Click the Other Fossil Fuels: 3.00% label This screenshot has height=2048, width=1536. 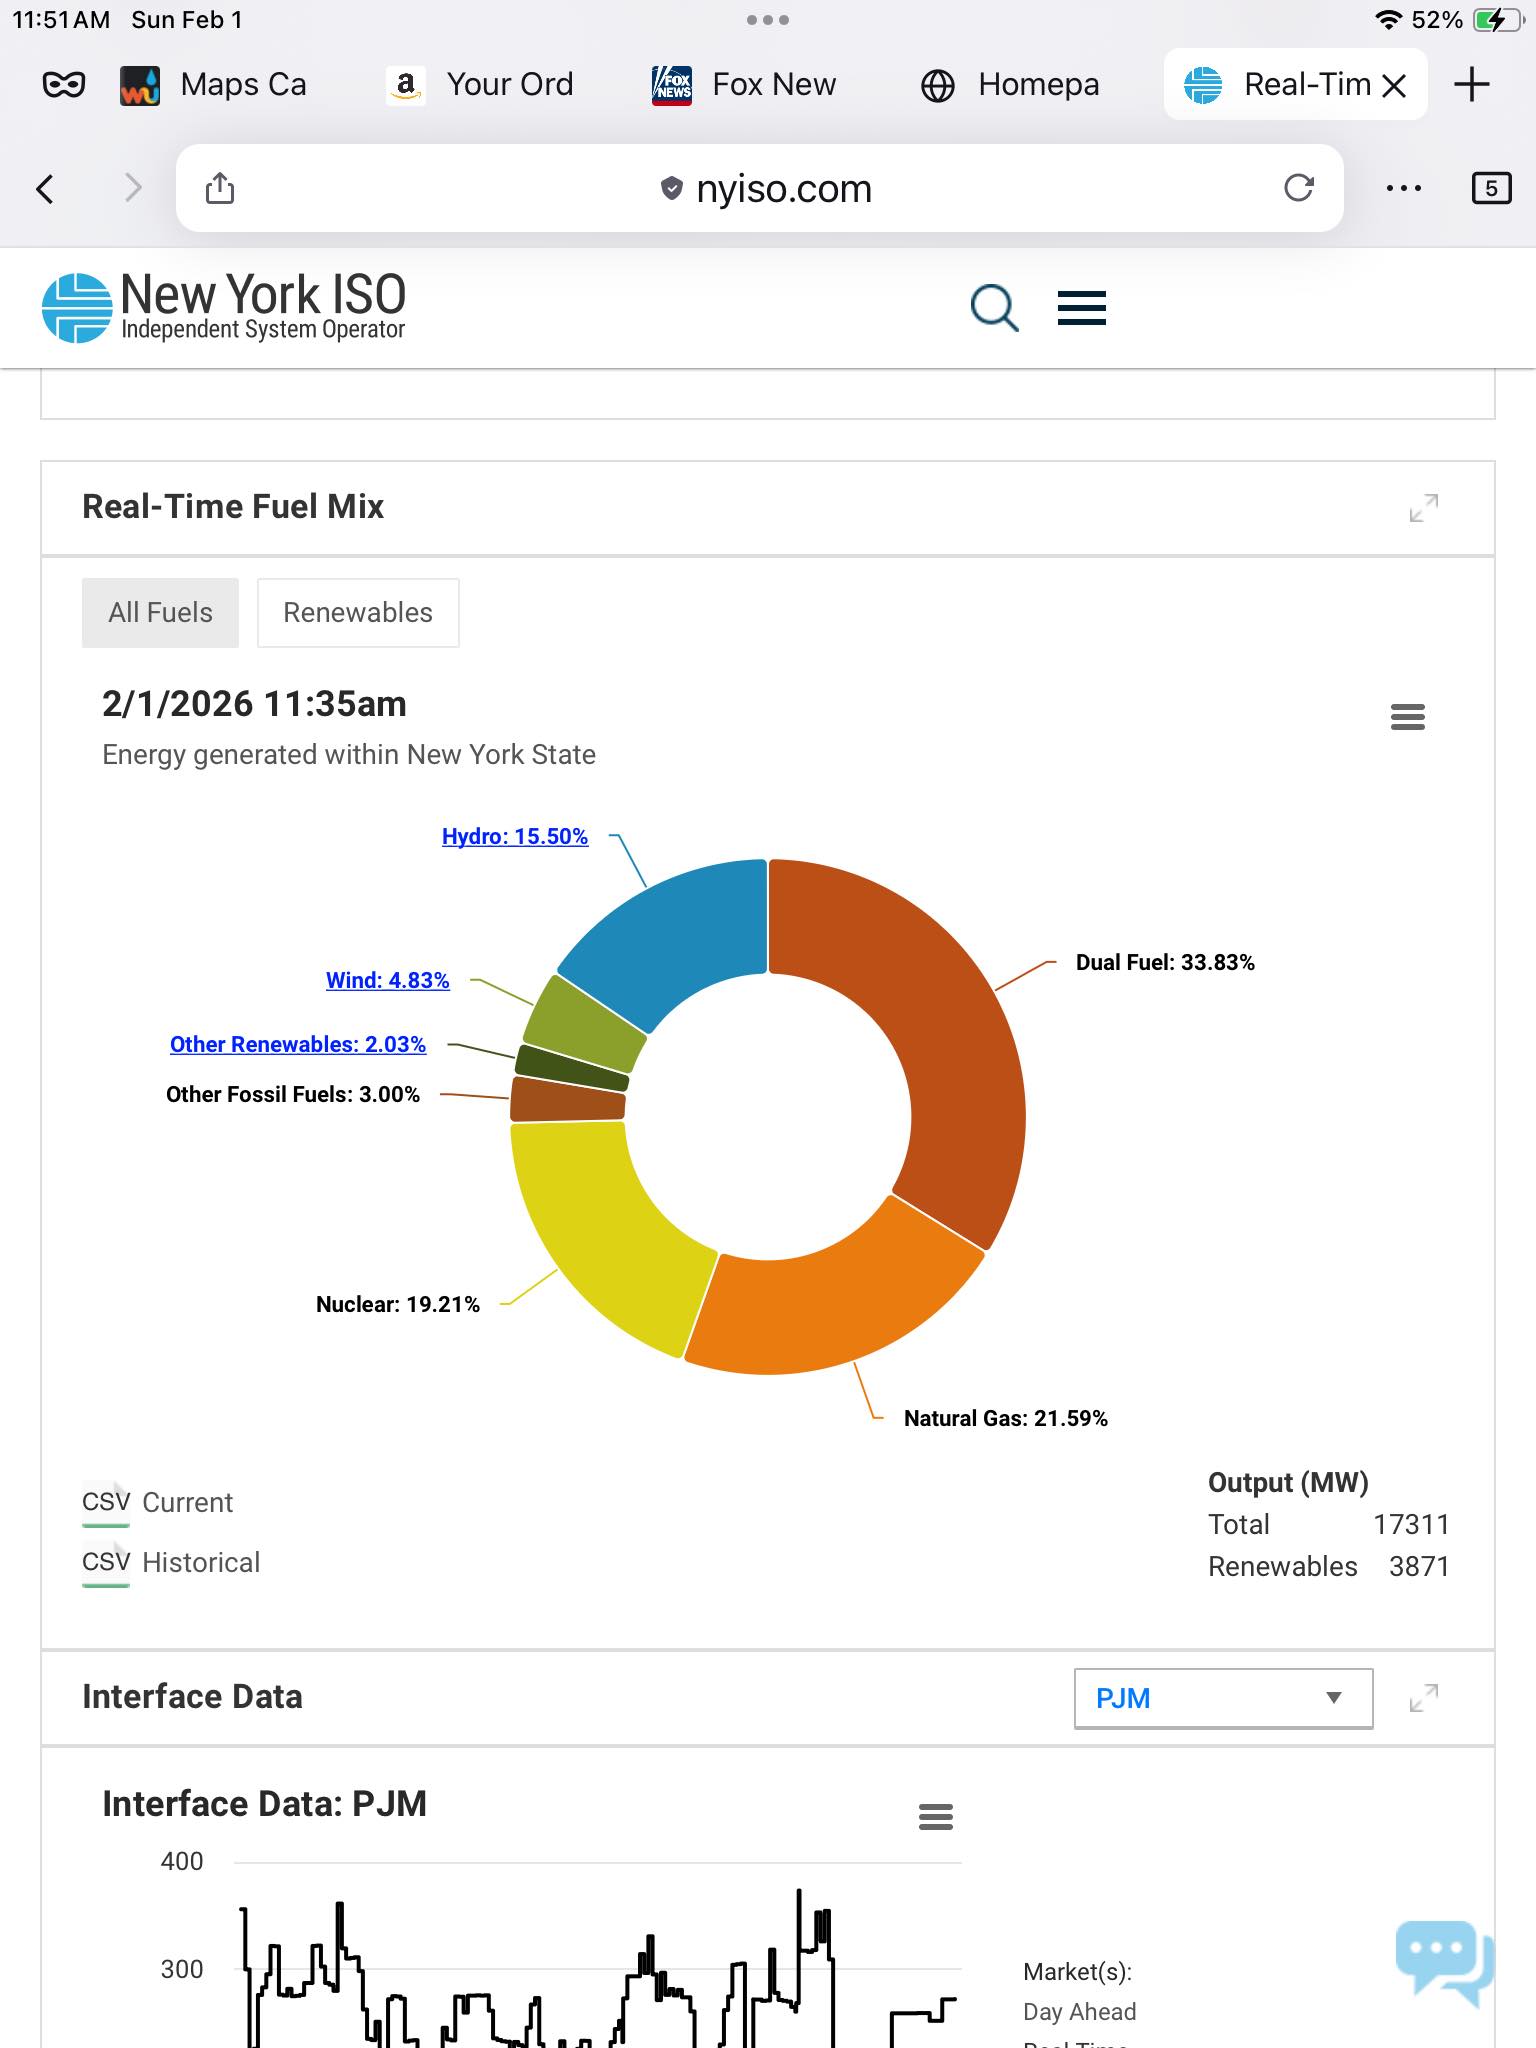[x=293, y=1094]
